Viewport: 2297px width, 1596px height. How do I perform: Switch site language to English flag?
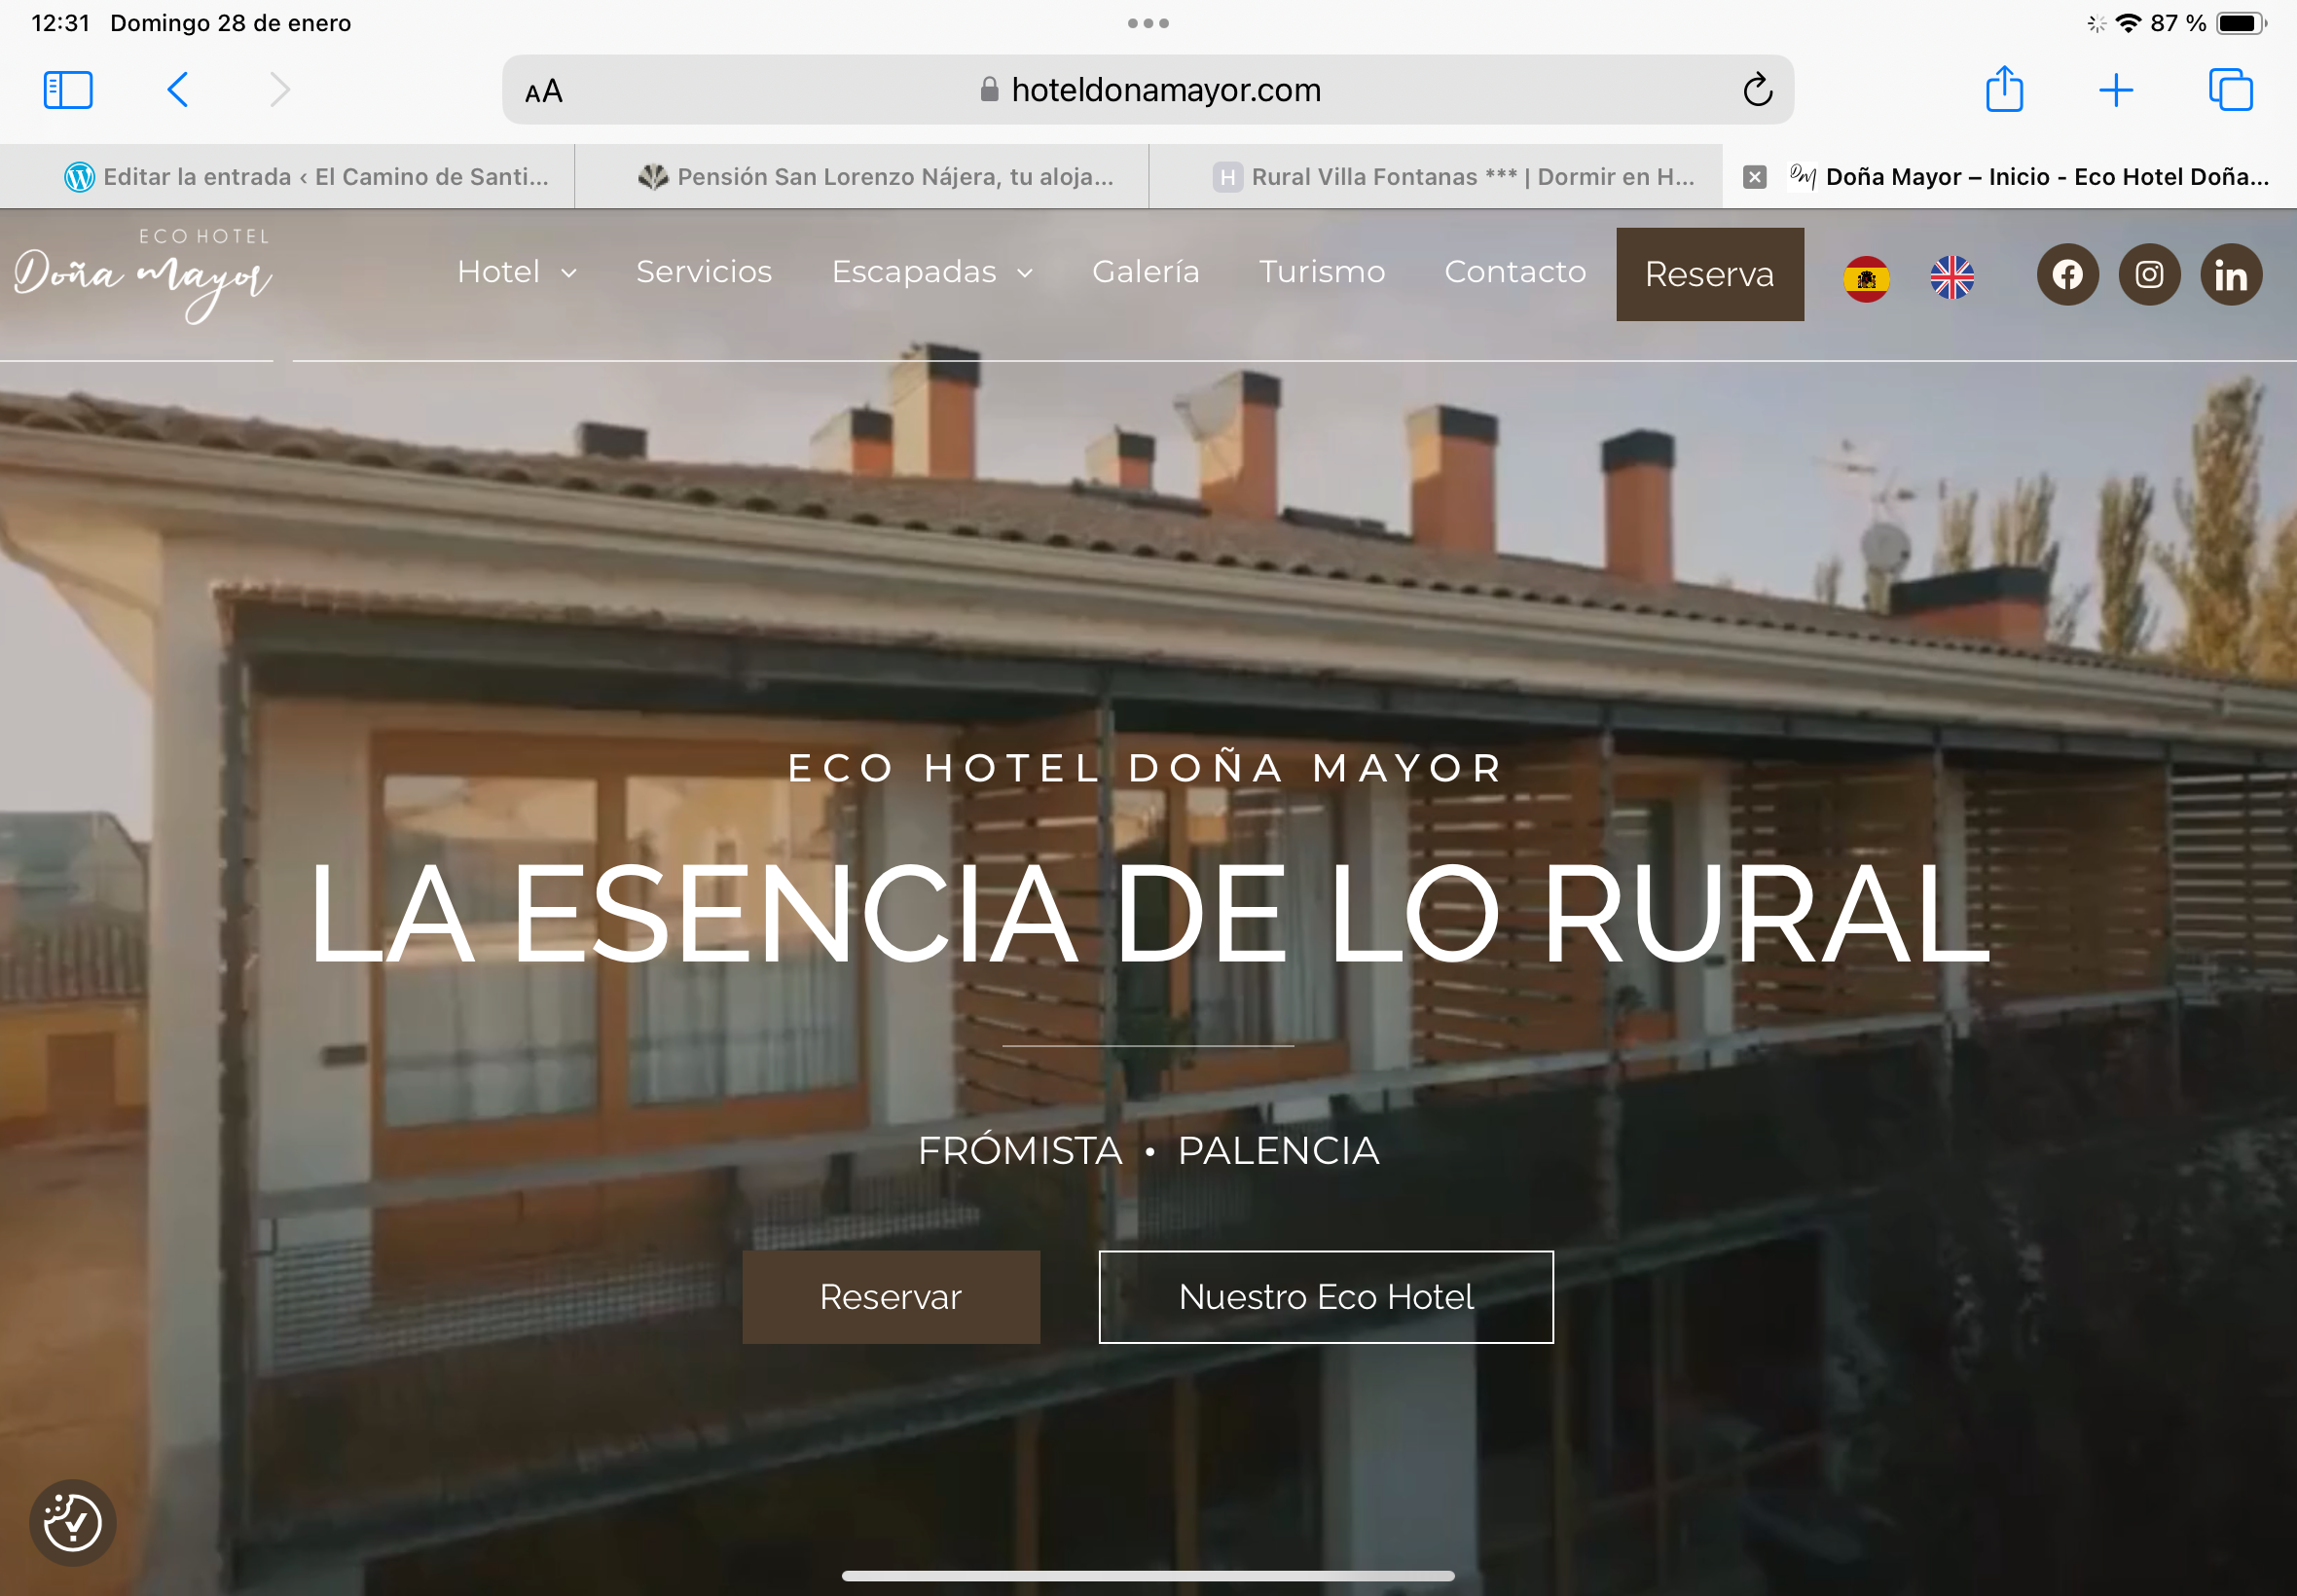click(x=1951, y=278)
